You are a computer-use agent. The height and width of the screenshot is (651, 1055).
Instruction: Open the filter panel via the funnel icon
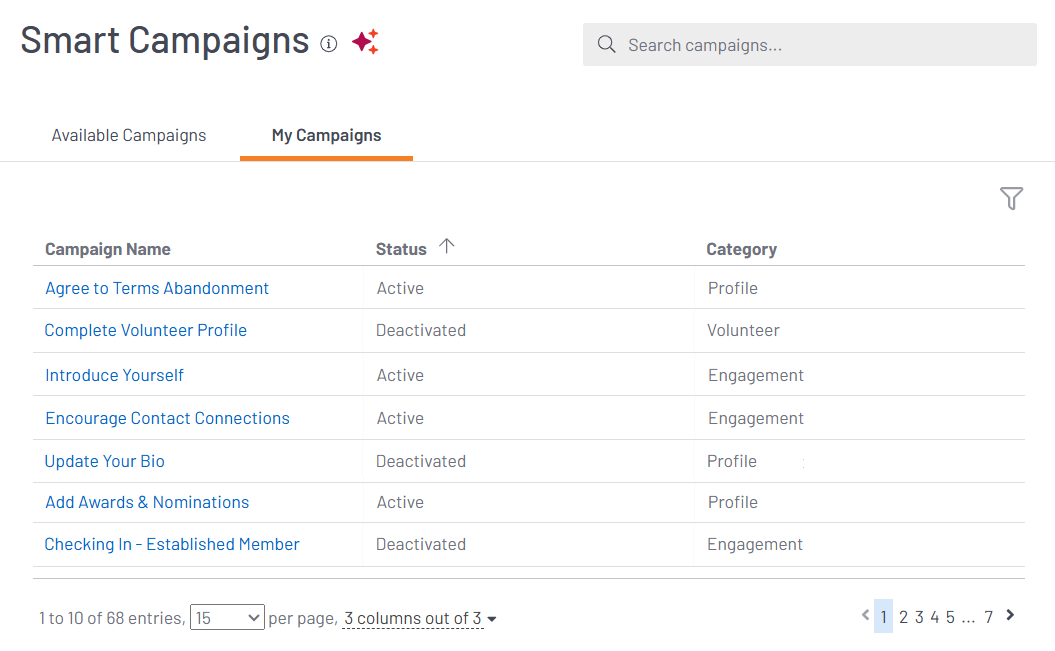pyautogui.click(x=1011, y=199)
